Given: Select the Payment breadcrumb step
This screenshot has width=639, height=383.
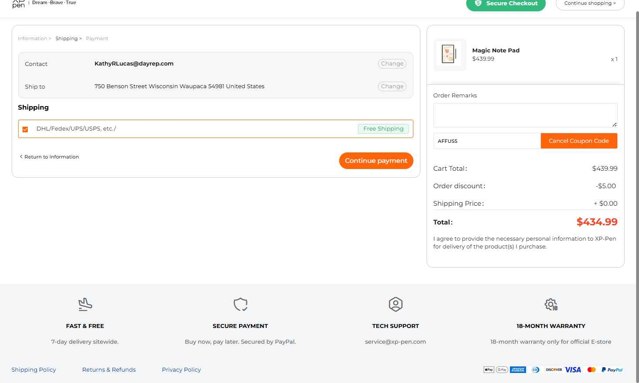Looking at the screenshot, I should (97, 38).
